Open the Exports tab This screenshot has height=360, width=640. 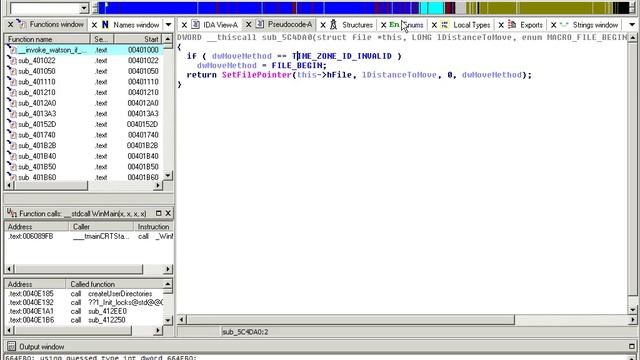(x=531, y=25)
